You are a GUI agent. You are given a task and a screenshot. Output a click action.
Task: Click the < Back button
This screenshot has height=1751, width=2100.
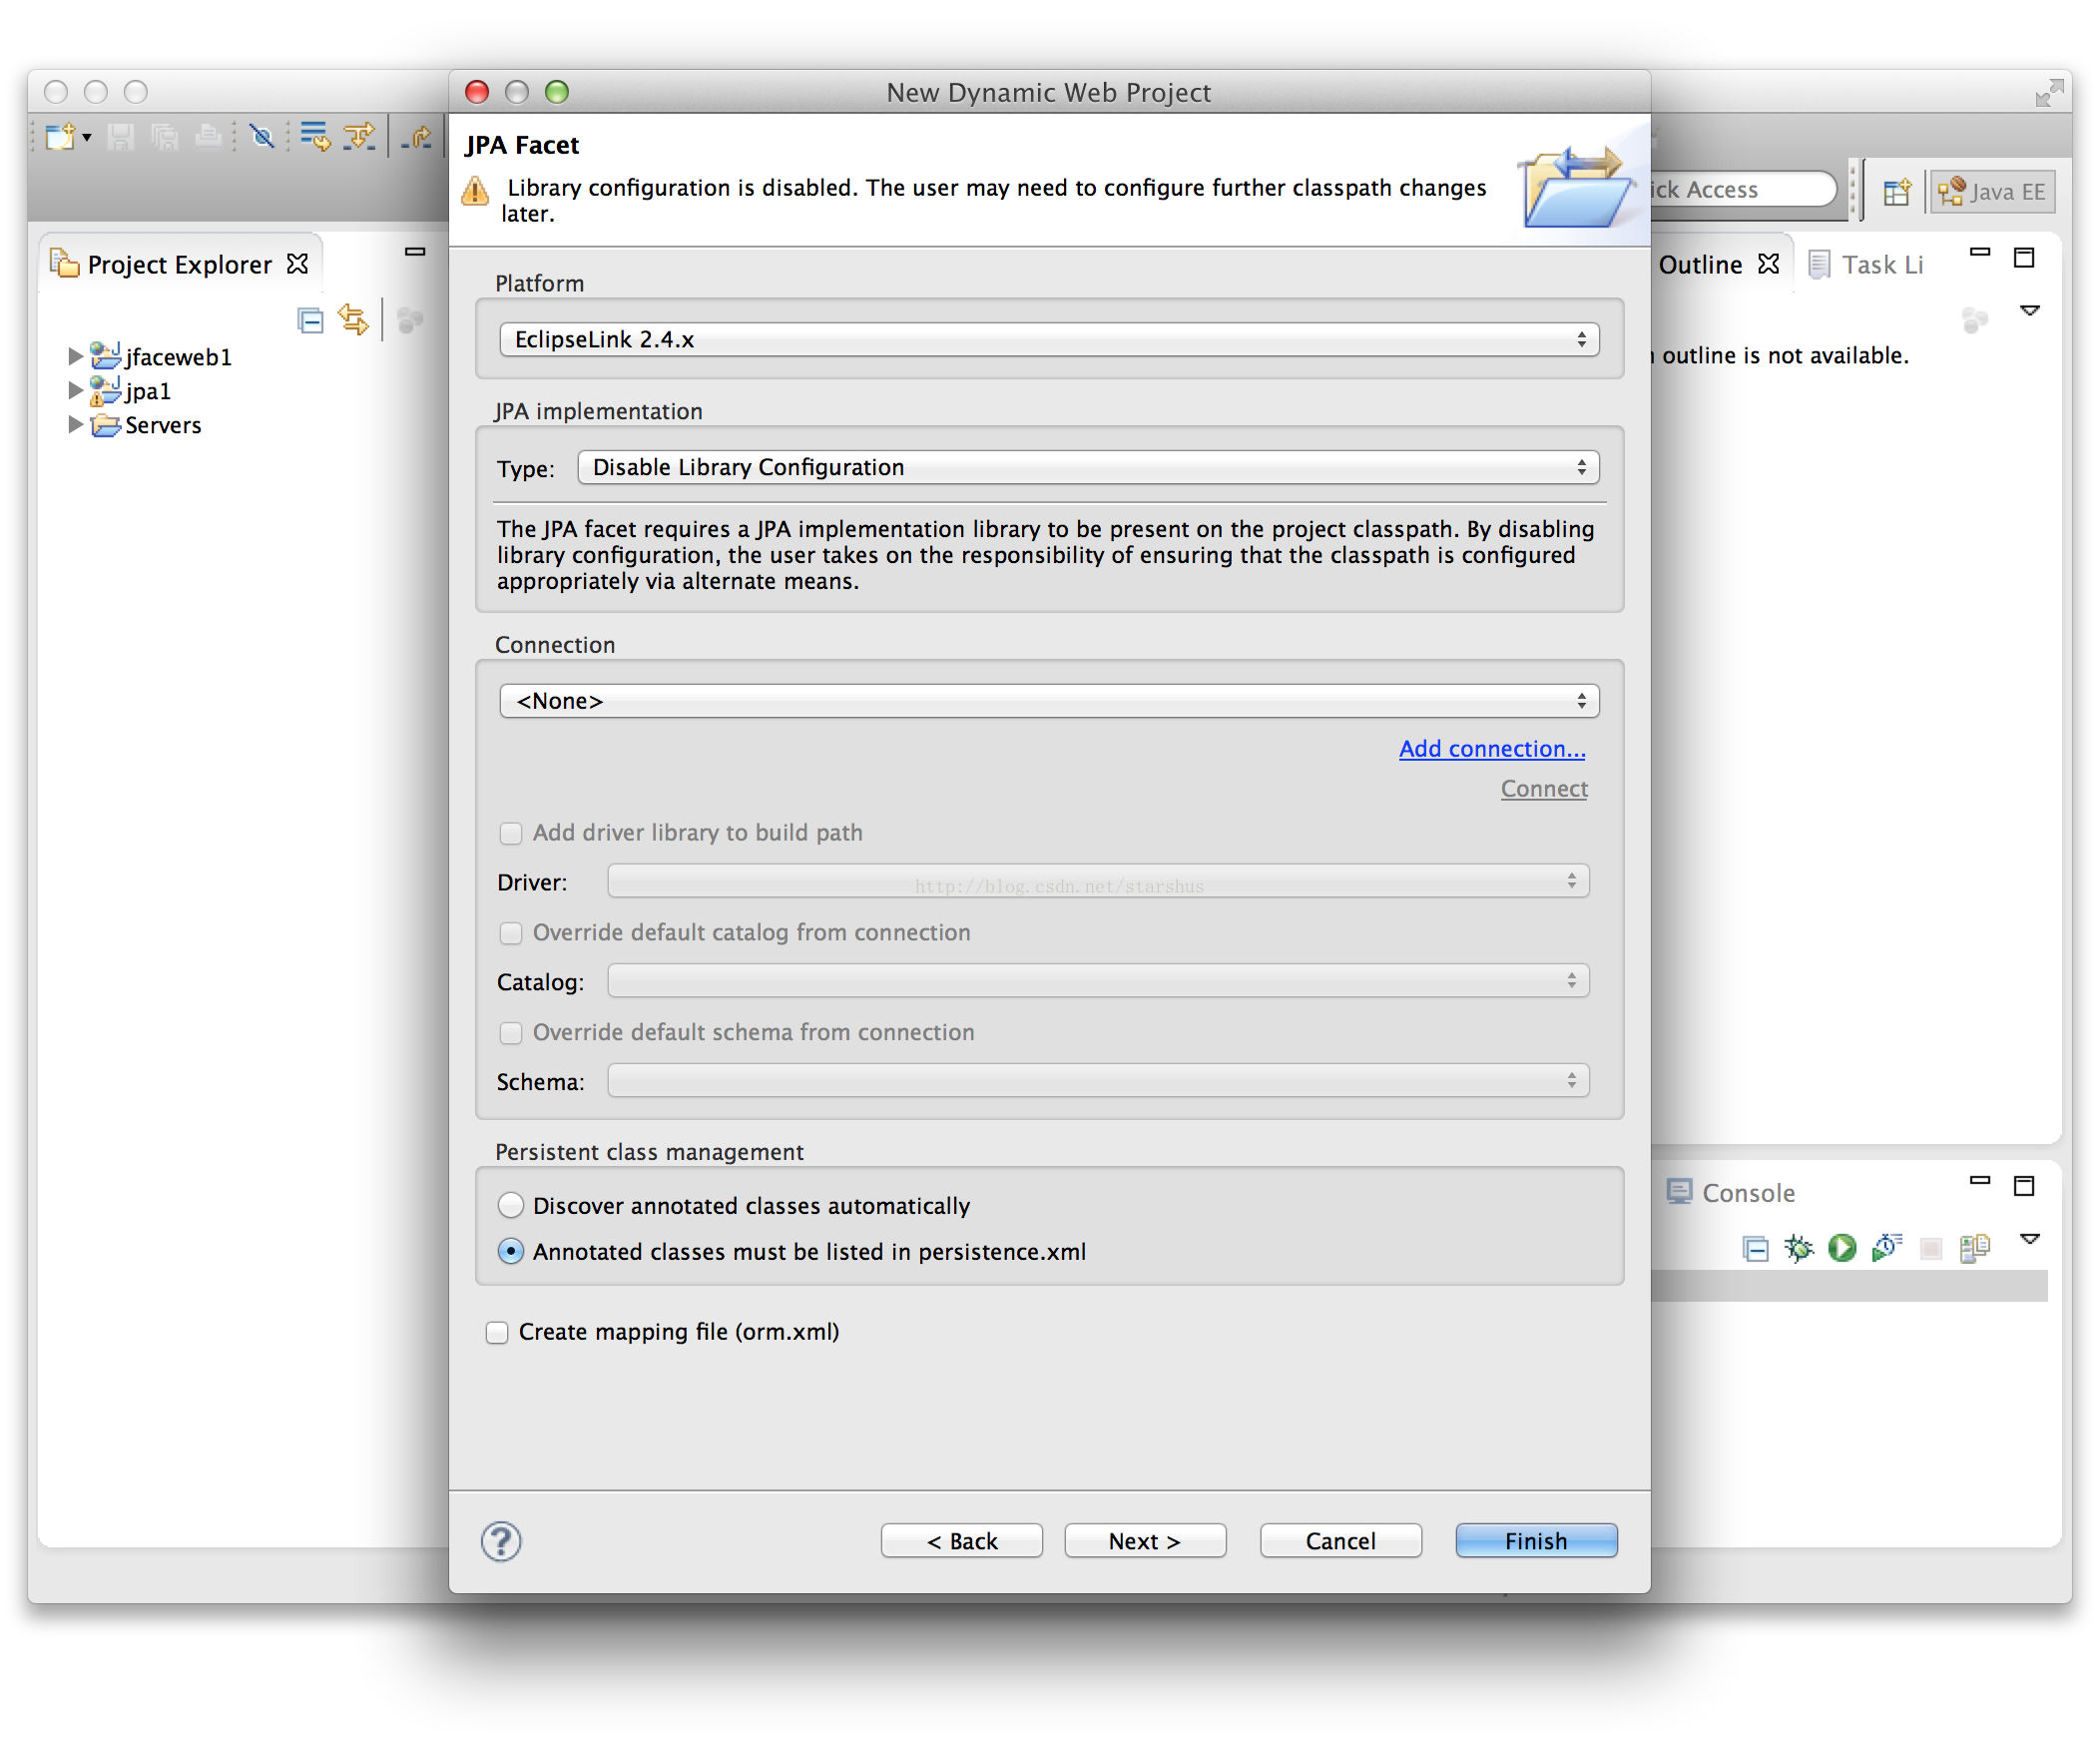[962, 1541]
